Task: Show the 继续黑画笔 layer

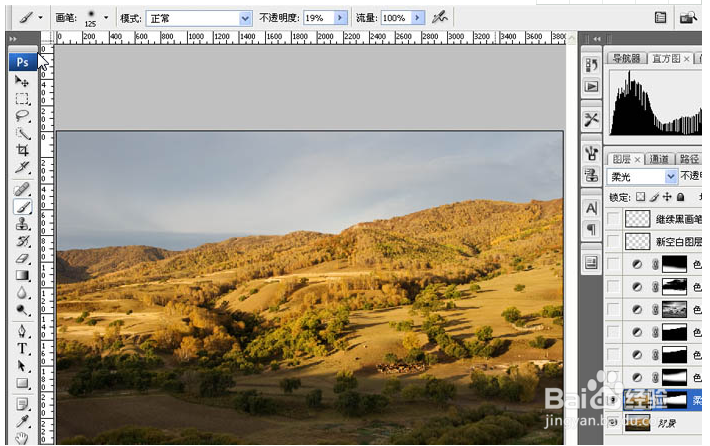Action: point(613,219)
